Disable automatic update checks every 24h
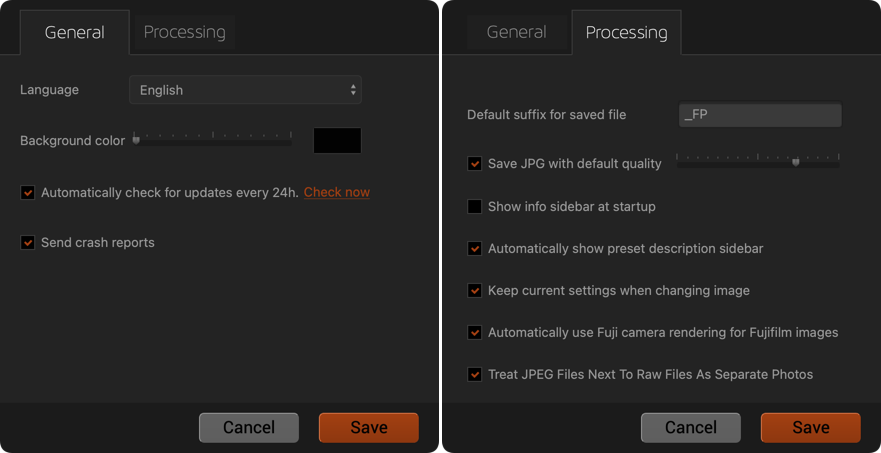 pos(28,193)
